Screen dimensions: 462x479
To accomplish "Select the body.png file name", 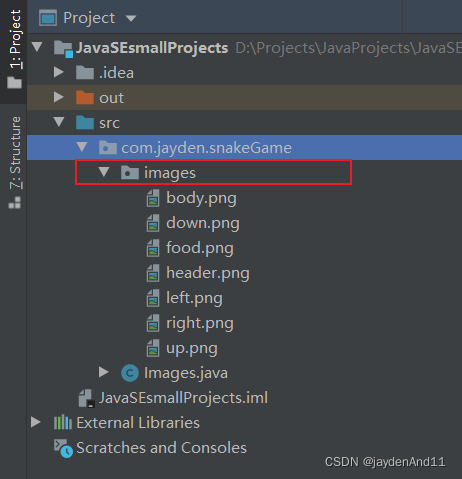I will 201,198.
